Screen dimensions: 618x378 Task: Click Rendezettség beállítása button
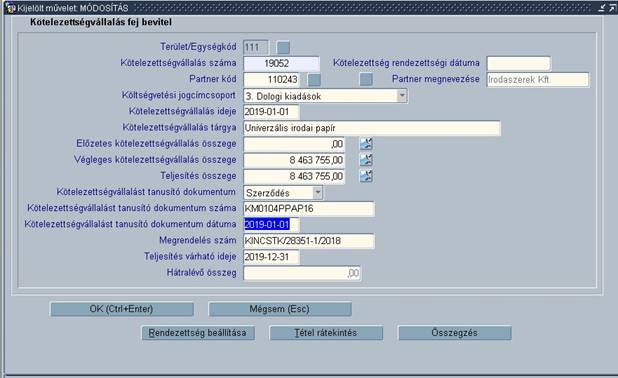click(198, 333)
